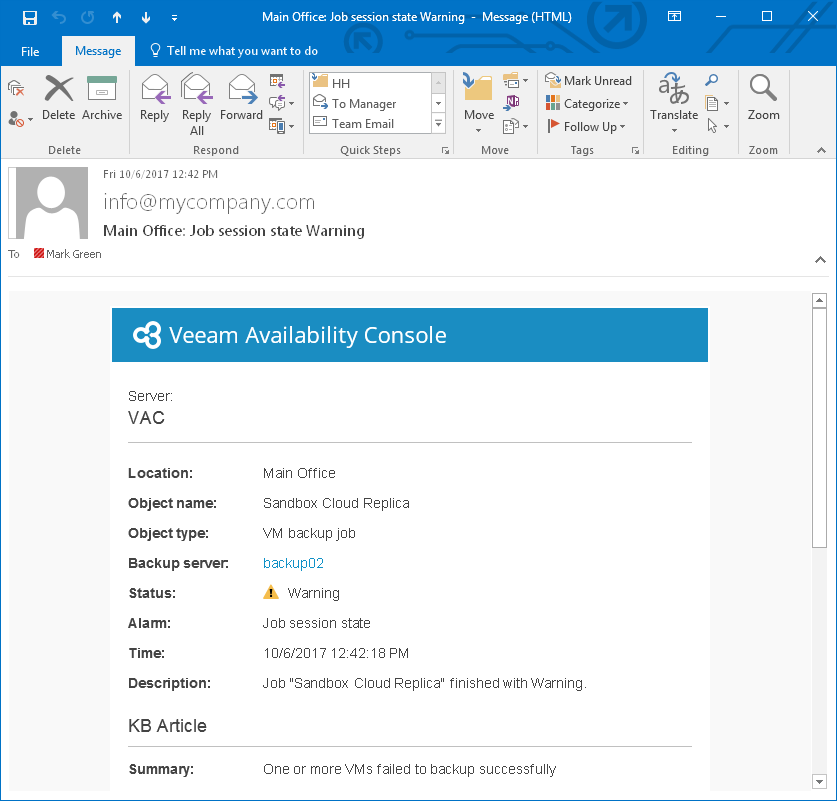Open the Follow Up flag dropdown
Screen dimensions: 837x801
[x=588, y=127]
